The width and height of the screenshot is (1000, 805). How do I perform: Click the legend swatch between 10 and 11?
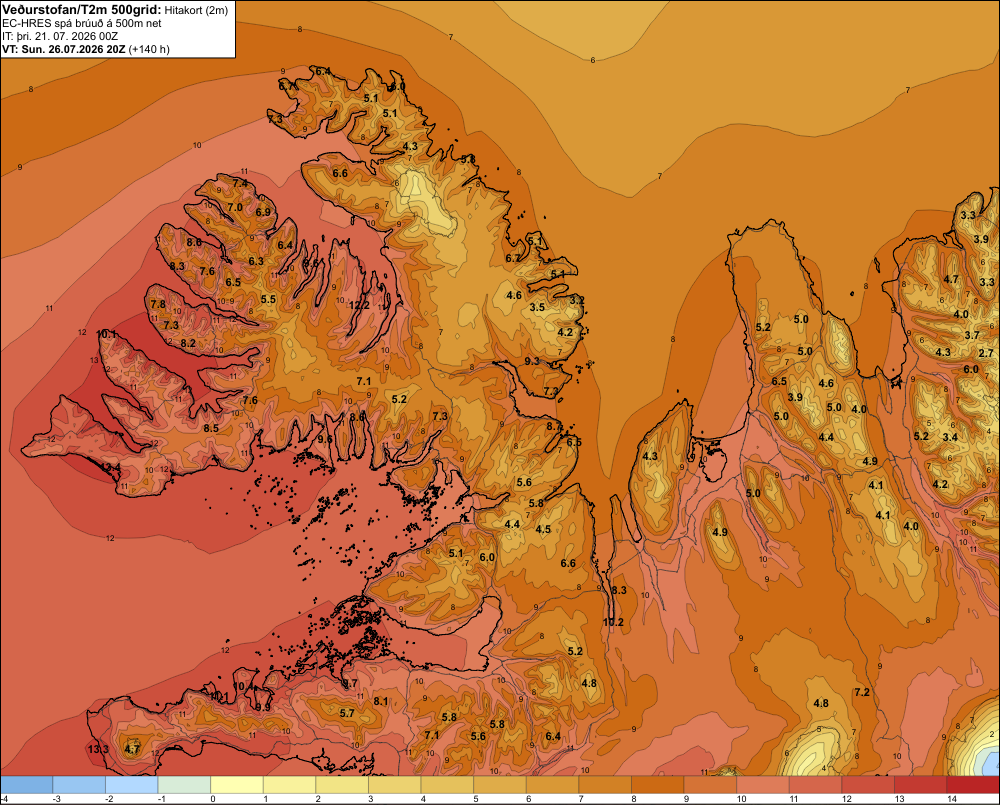pyautogui.click(x=763, y=784)
